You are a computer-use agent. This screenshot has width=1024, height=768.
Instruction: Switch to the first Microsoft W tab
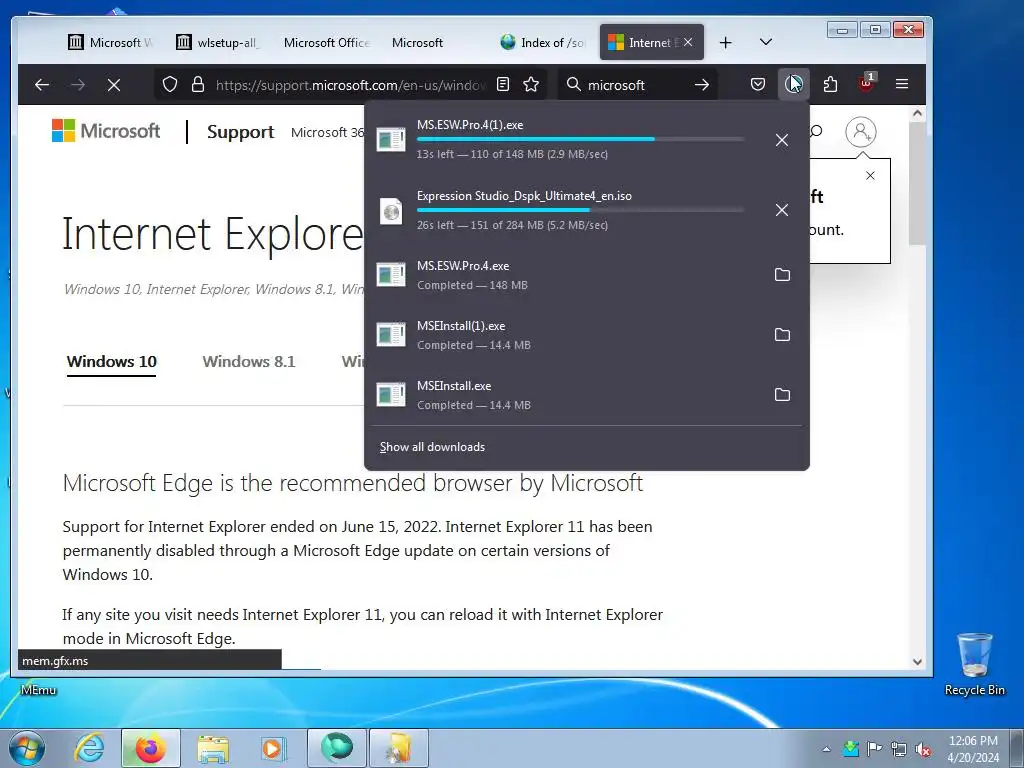click(x=111, y=42)
